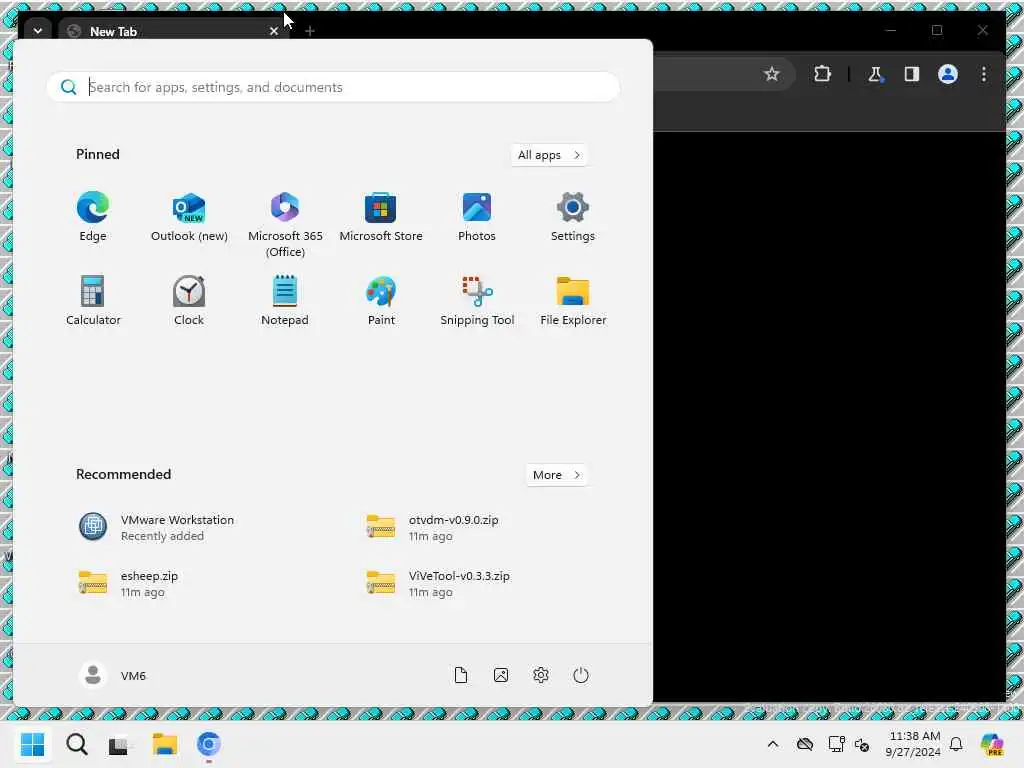Open the notification bell icon

pos(956,744)
